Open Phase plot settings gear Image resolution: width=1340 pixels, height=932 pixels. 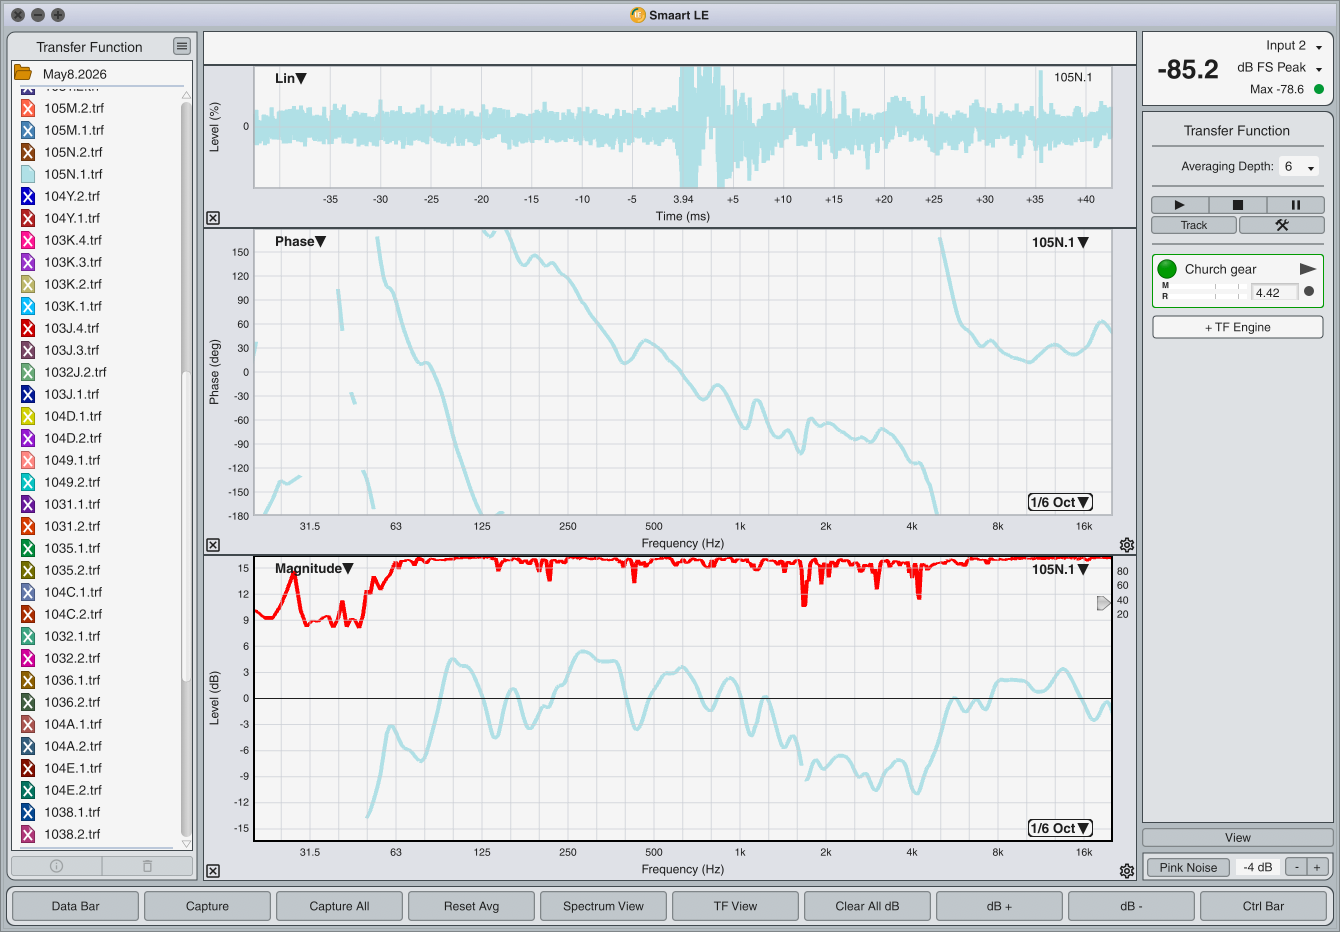[x=1127, y=545]
